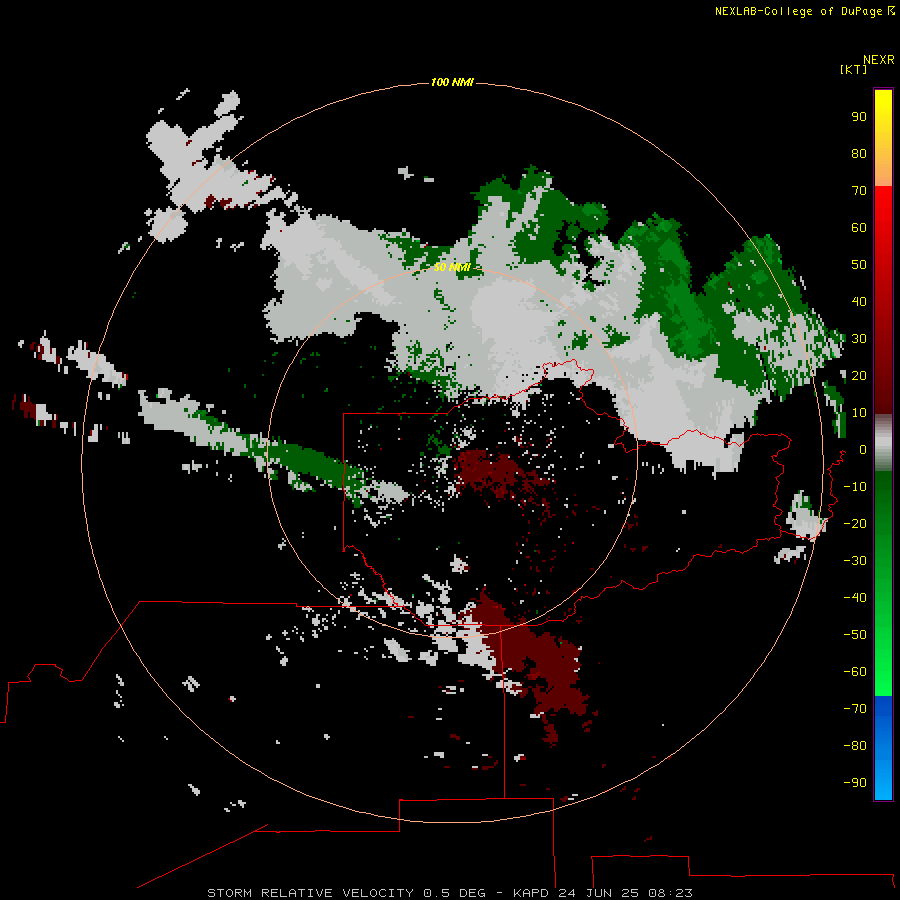Click the NEXLAB-College of DuPage credit text

798,11
